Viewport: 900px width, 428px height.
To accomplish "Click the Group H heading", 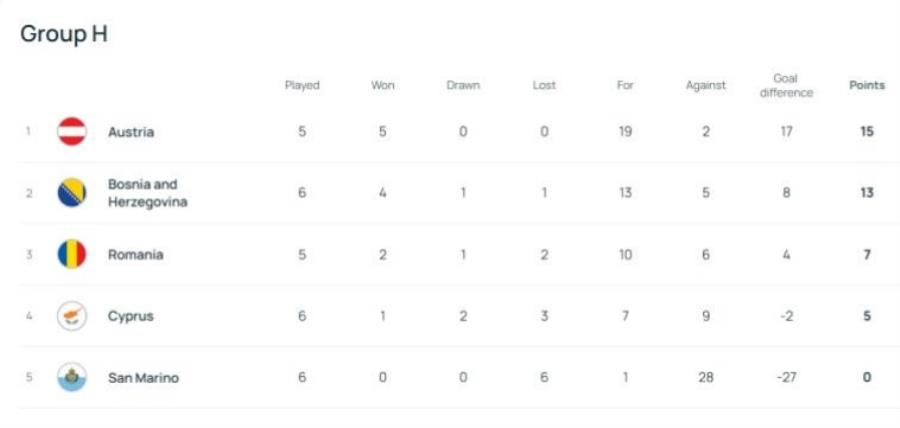I will (64, 34).
